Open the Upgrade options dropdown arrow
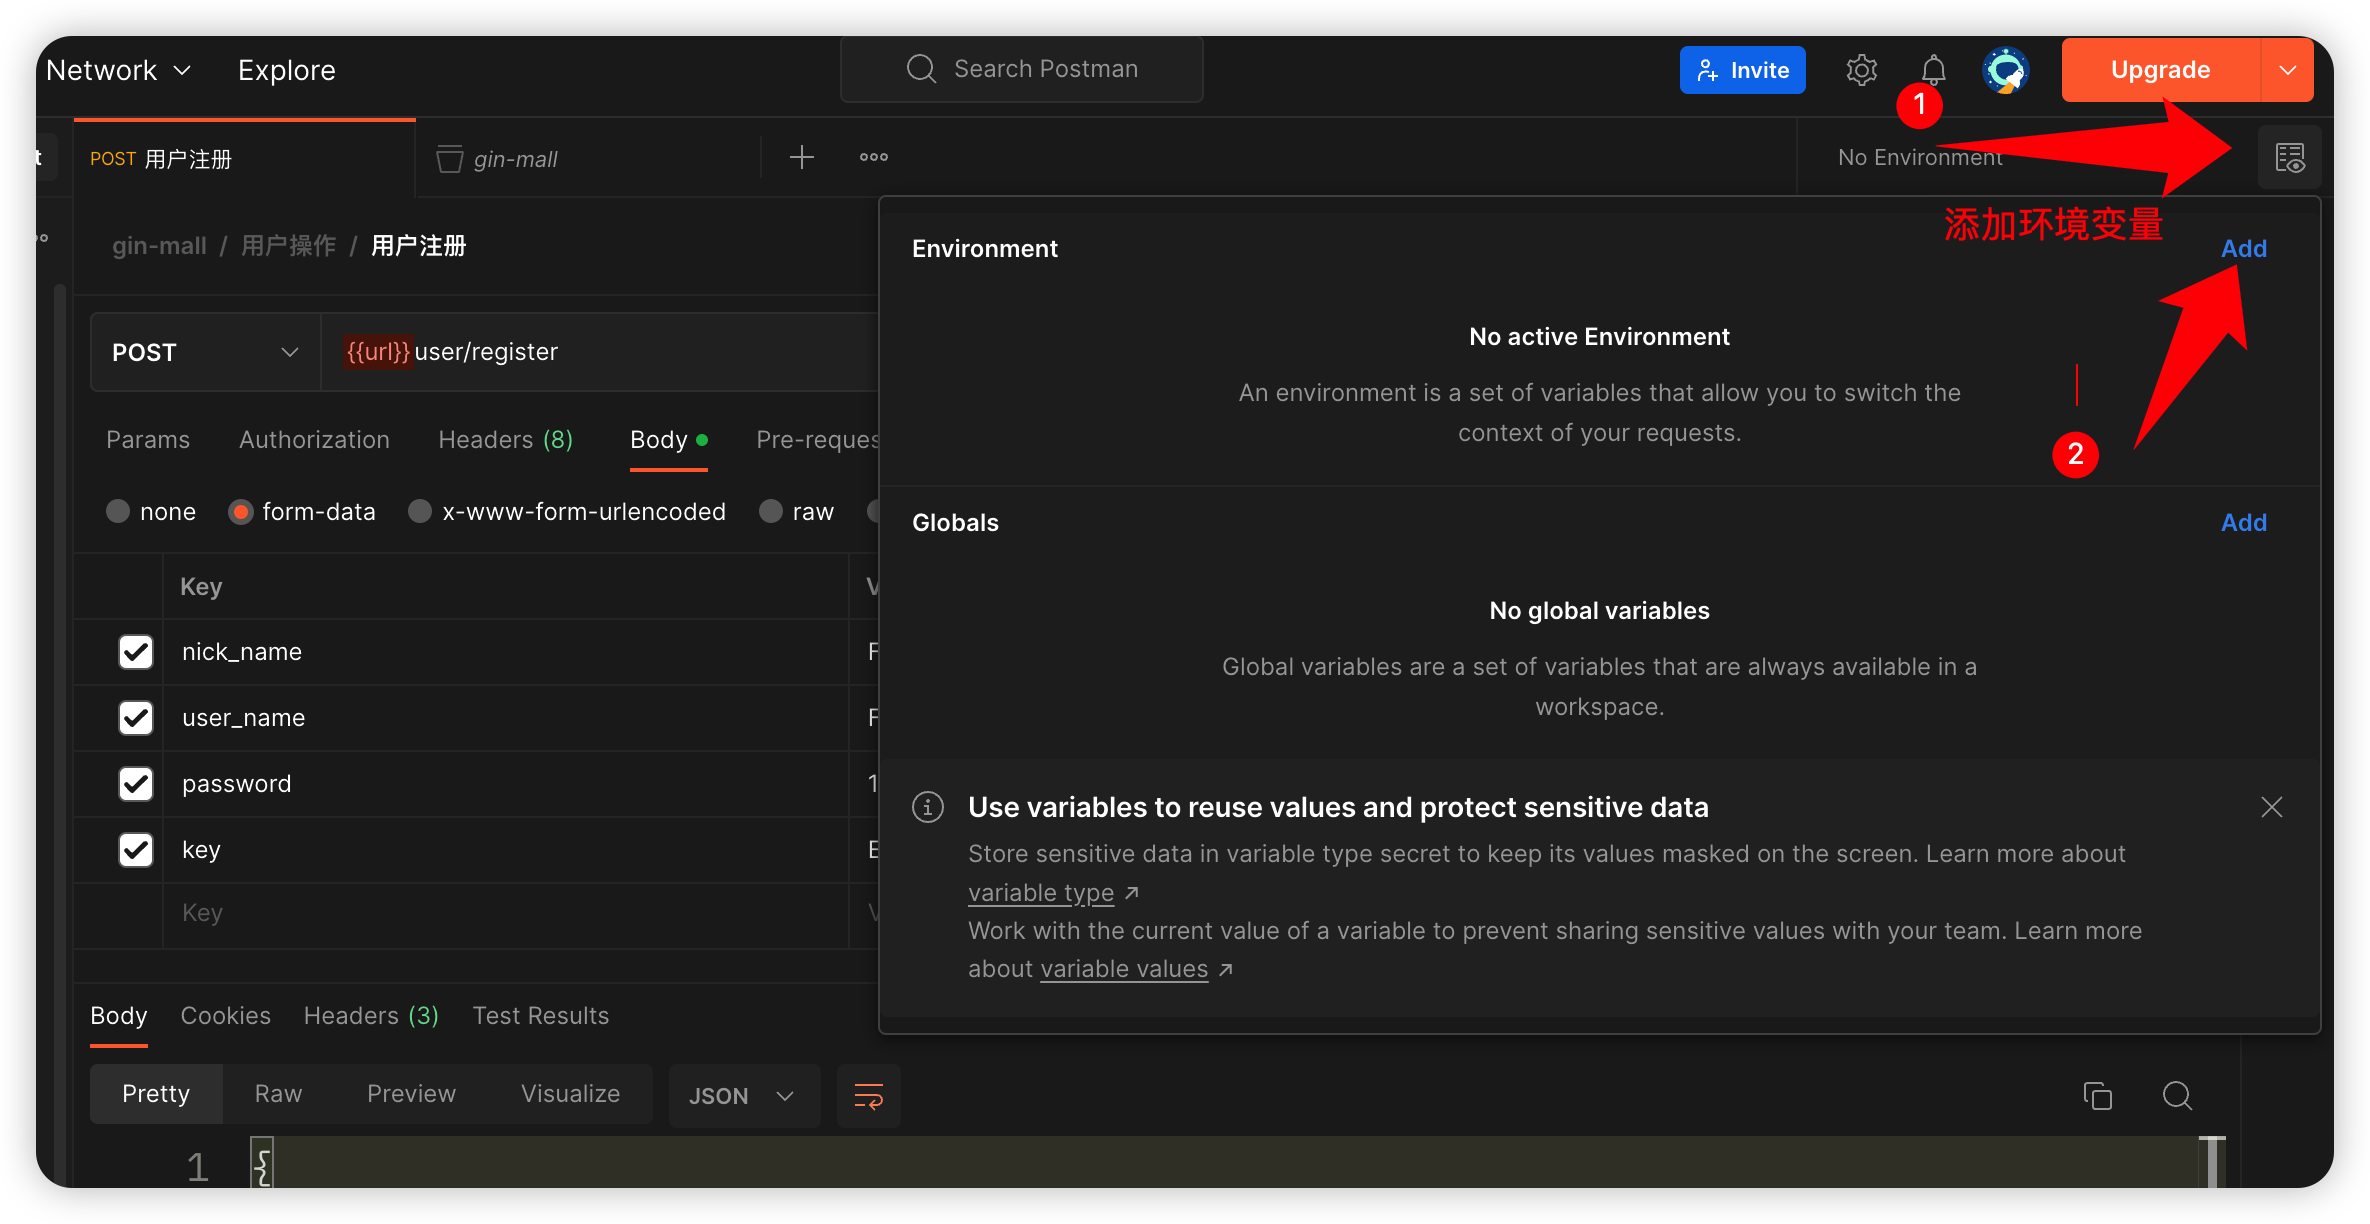This screenshot has width=2370, height=1224. 2287,70
